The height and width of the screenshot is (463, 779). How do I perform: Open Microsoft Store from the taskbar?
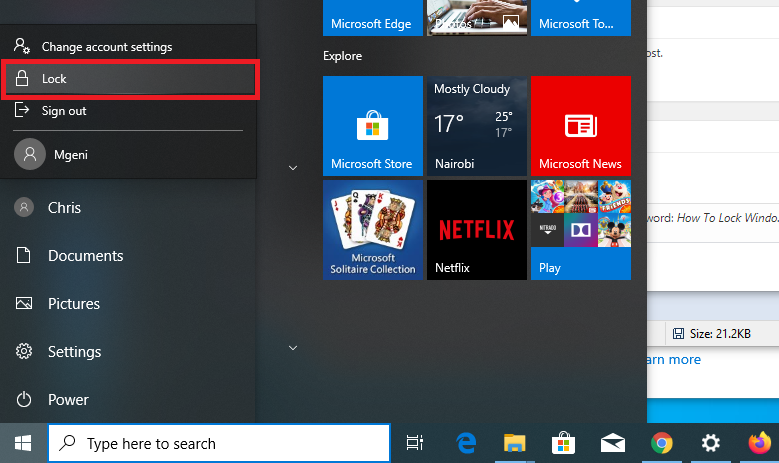tap(563, 443)
